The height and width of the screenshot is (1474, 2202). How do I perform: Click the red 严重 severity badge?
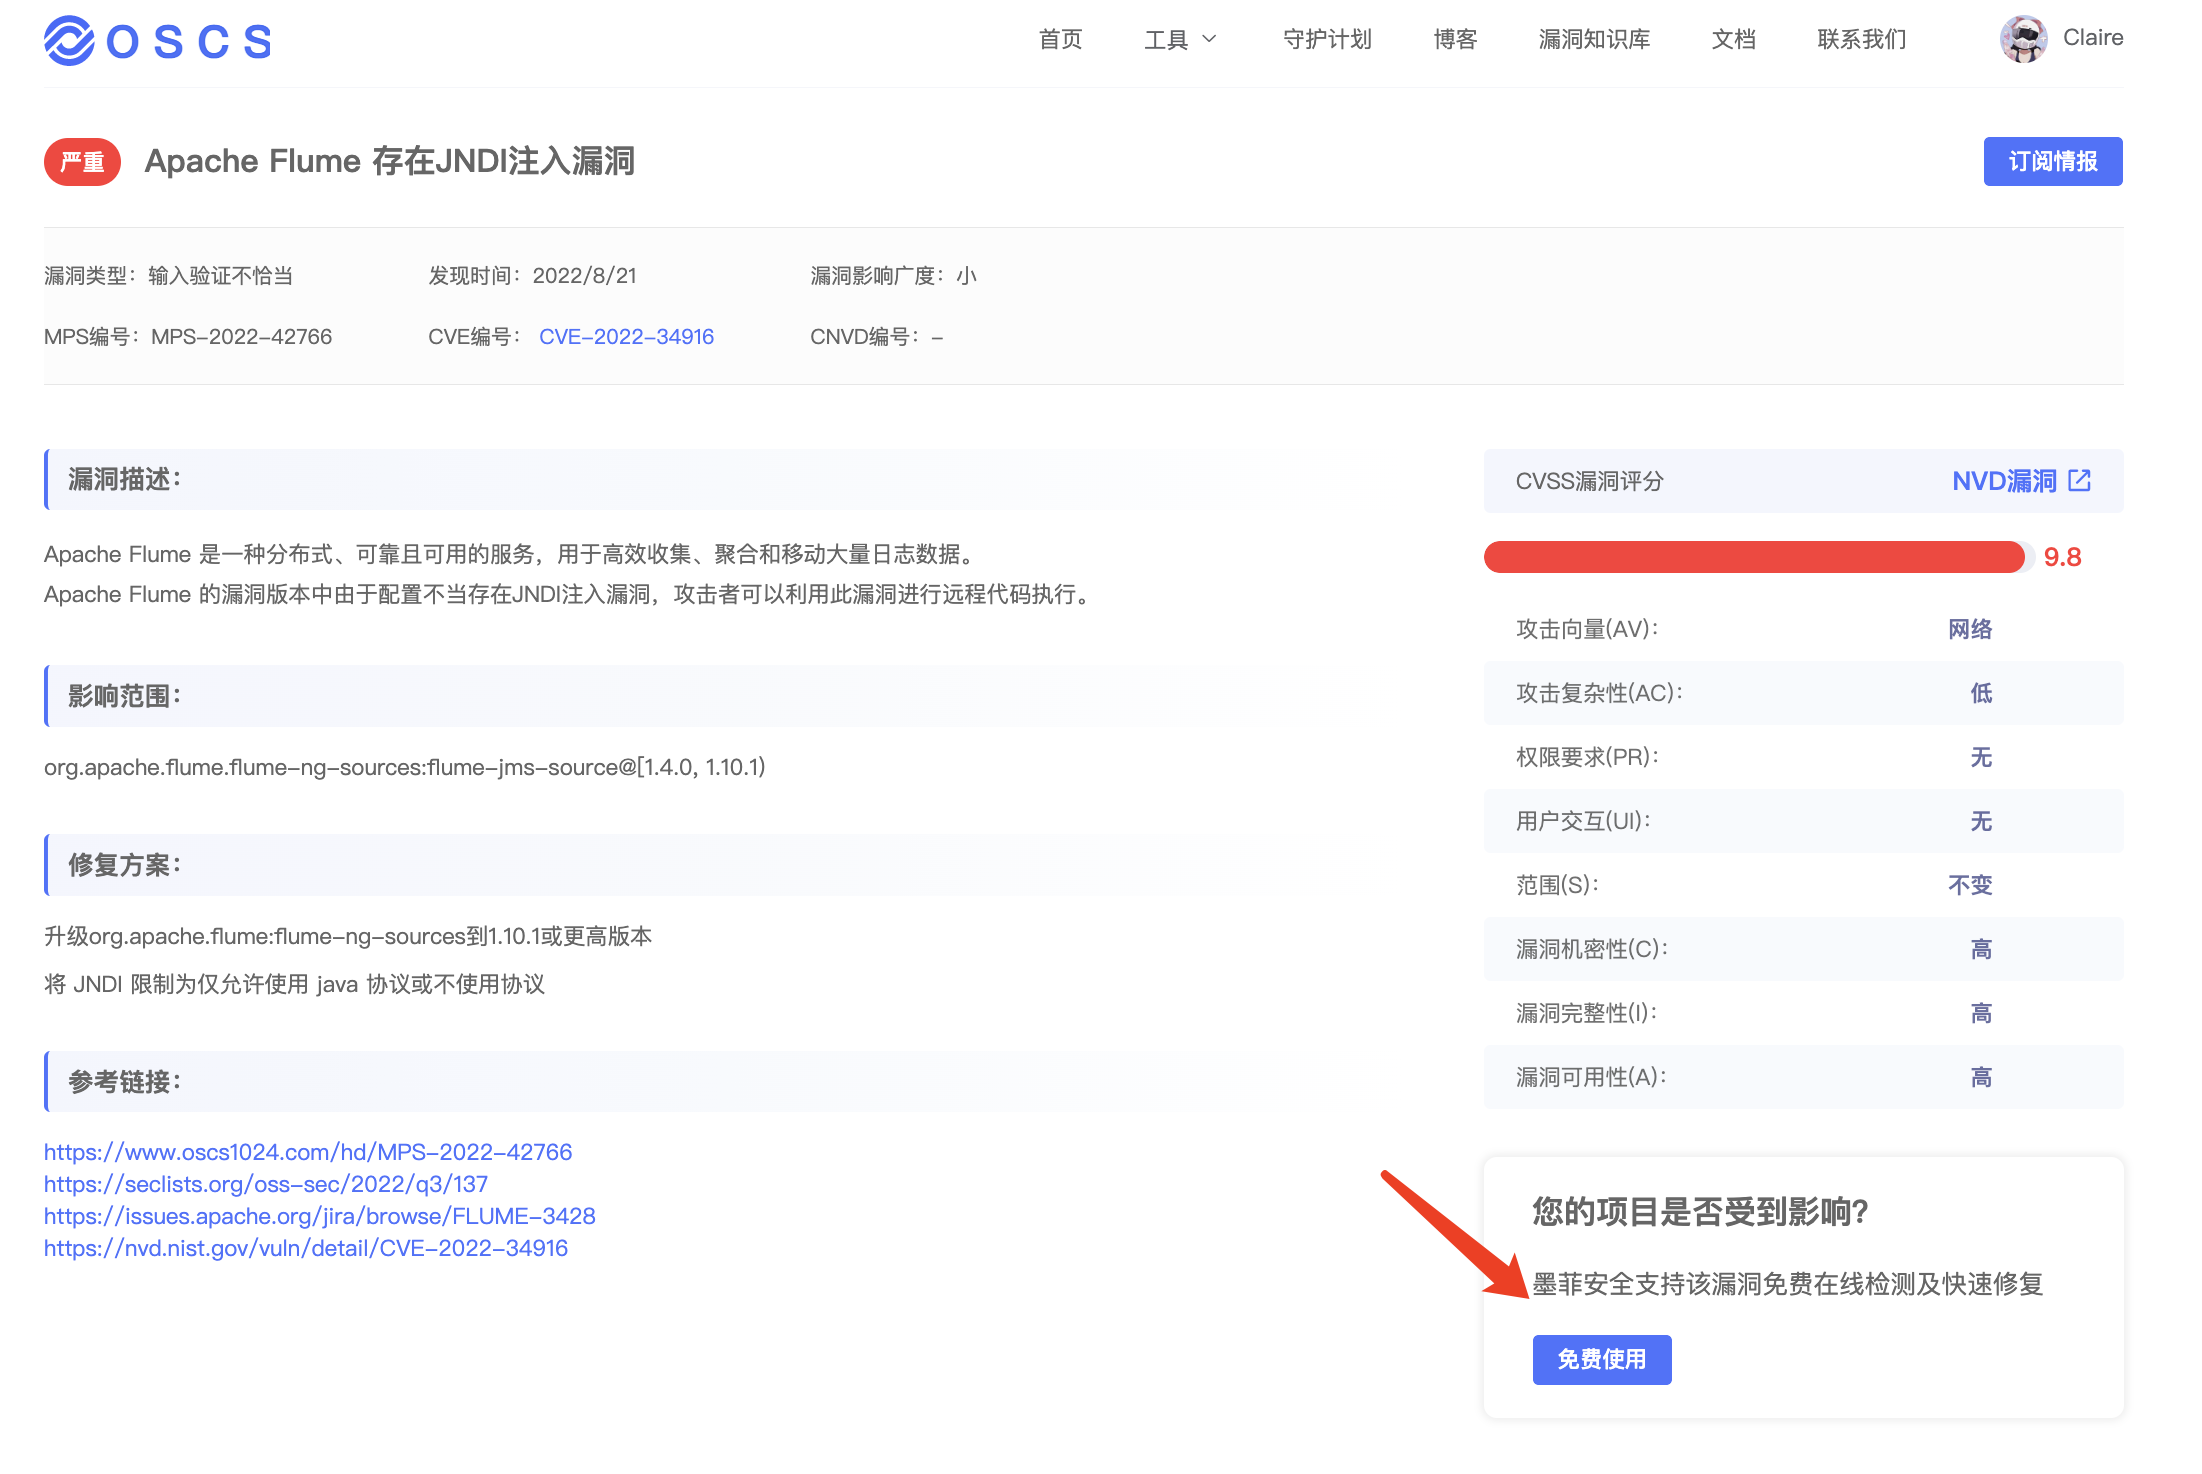(x=82, y=162)
